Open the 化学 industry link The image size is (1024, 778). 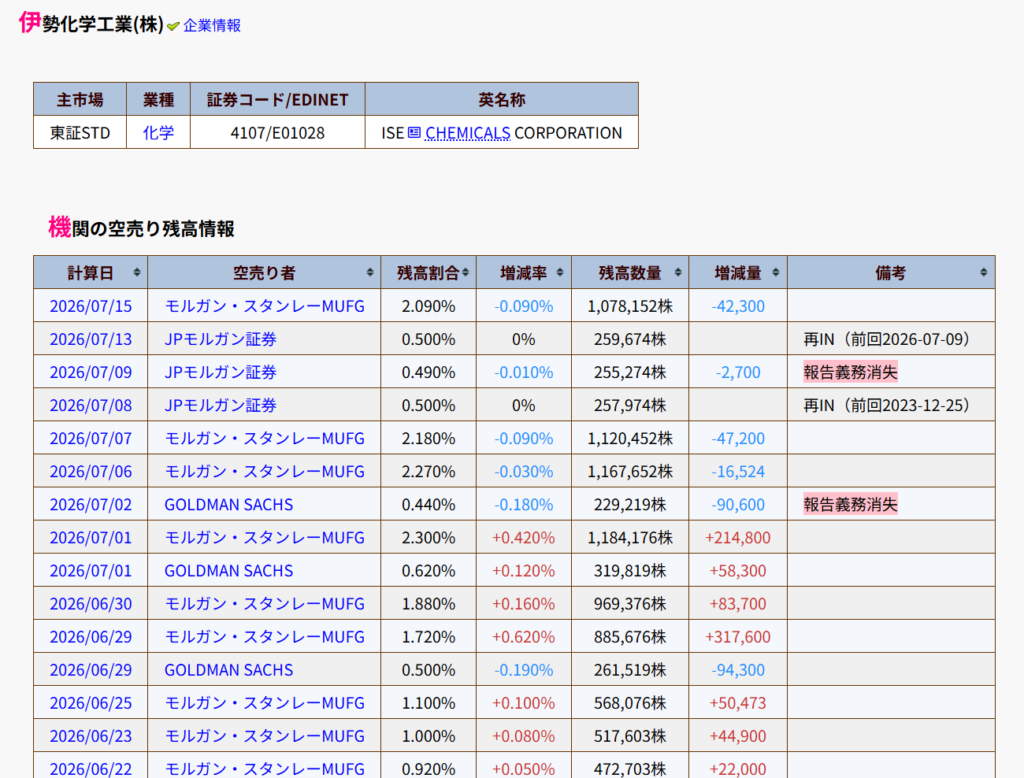(x=158, y=133)
